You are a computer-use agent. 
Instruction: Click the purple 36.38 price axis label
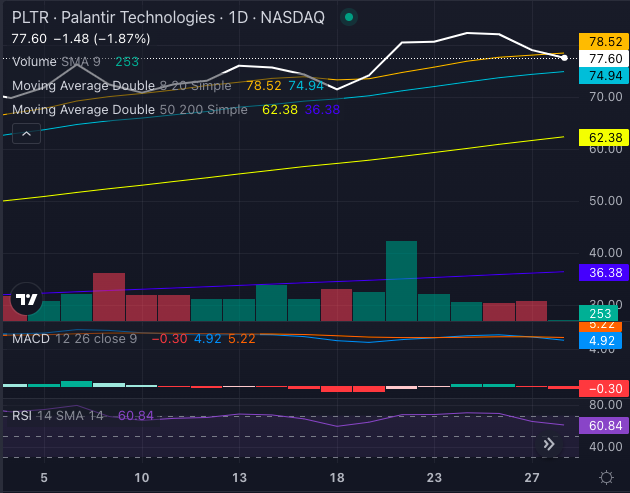605,272
